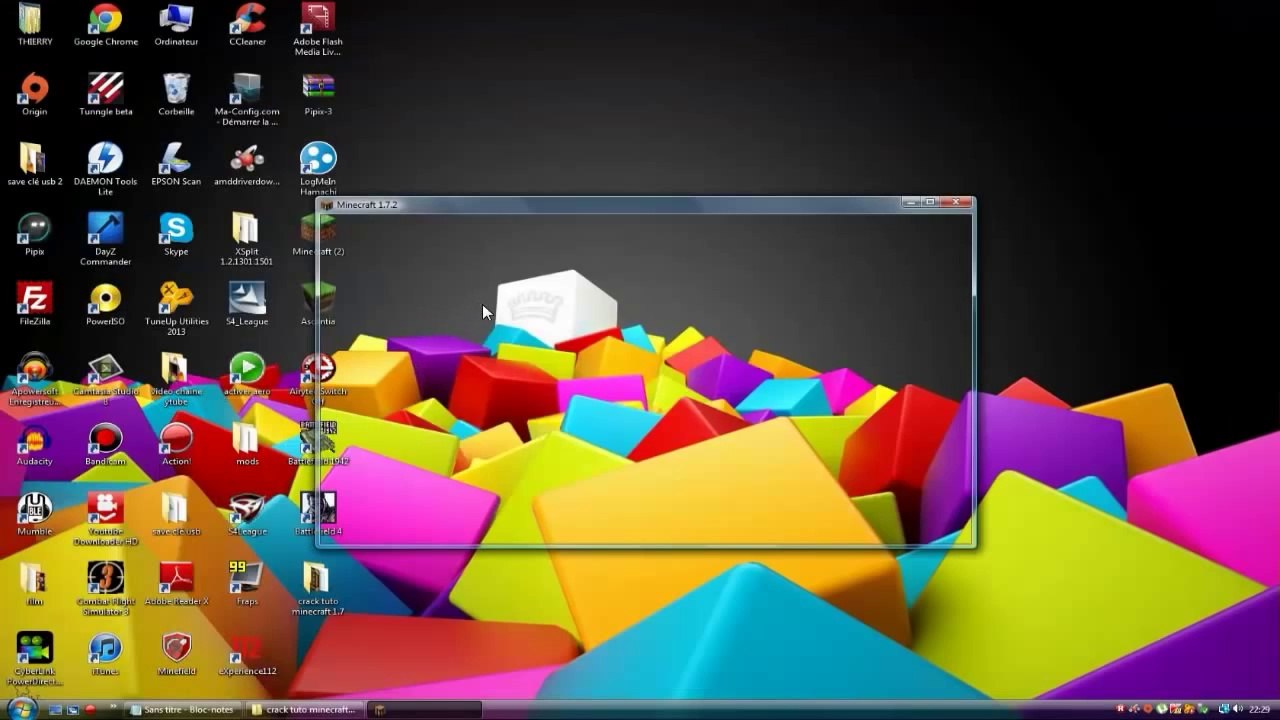Launch Skype from the desktop
The image size is (1280, 720).
tap(176, 236)
